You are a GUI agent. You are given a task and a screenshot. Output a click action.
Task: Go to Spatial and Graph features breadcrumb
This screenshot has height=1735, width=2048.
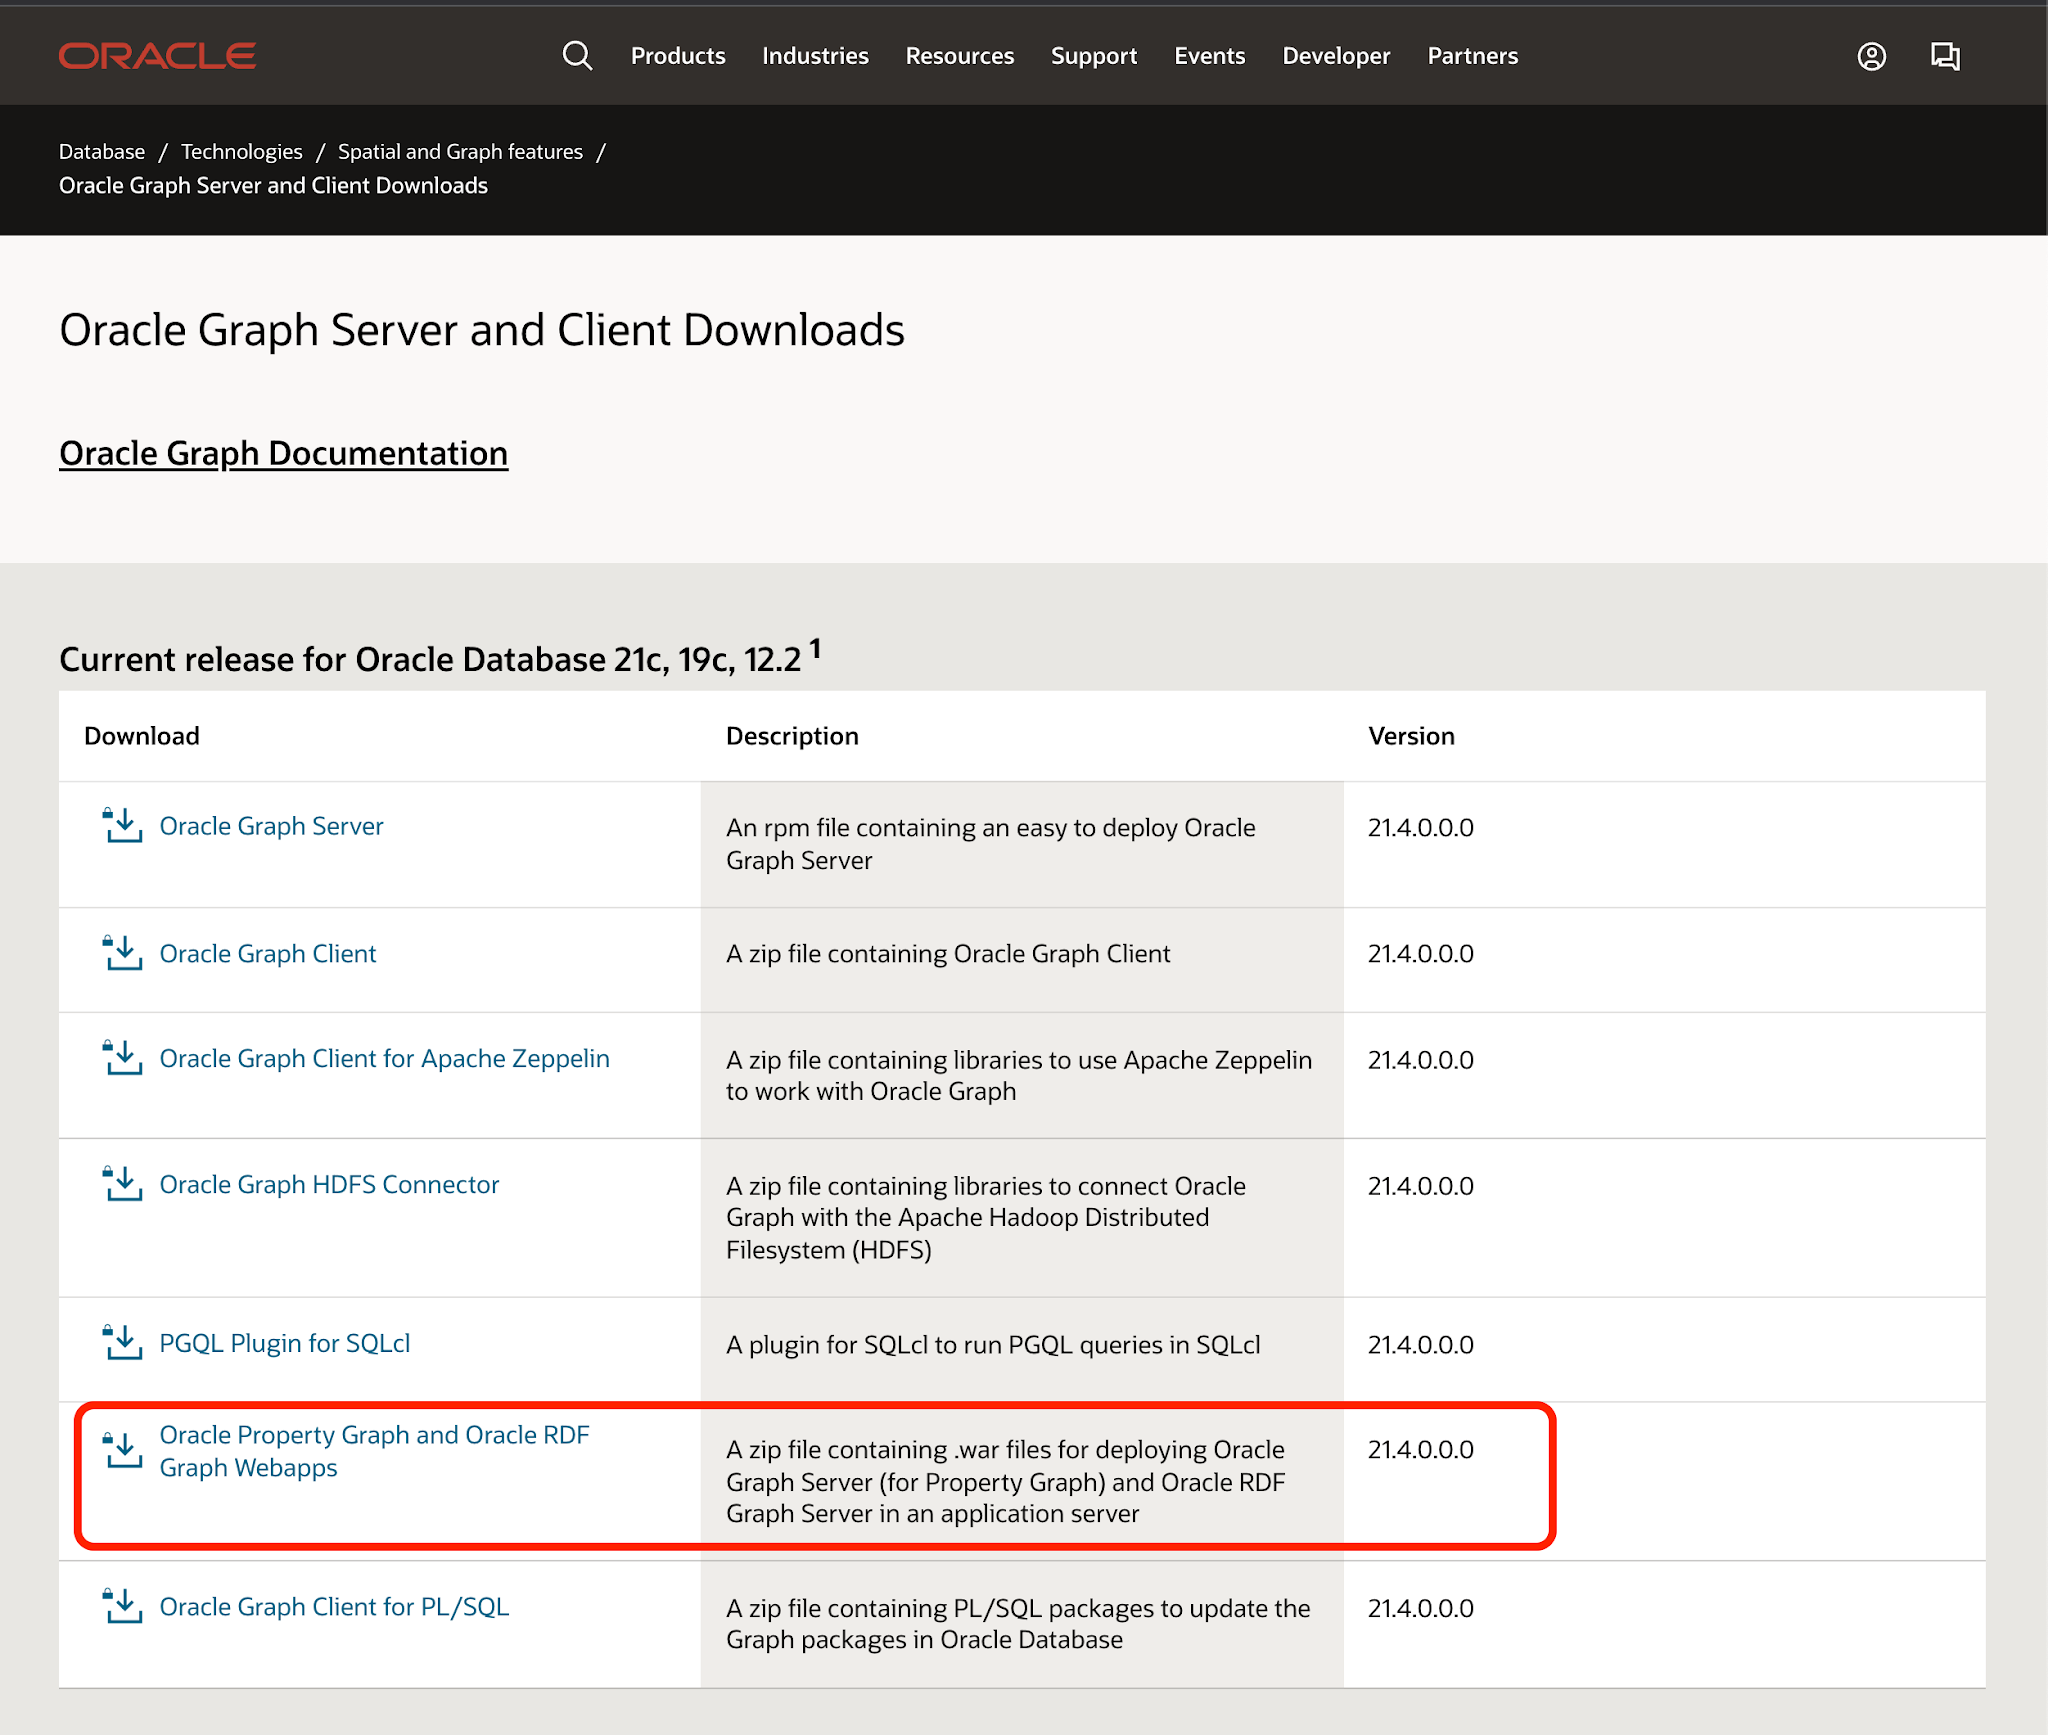[x=460, y=151]
